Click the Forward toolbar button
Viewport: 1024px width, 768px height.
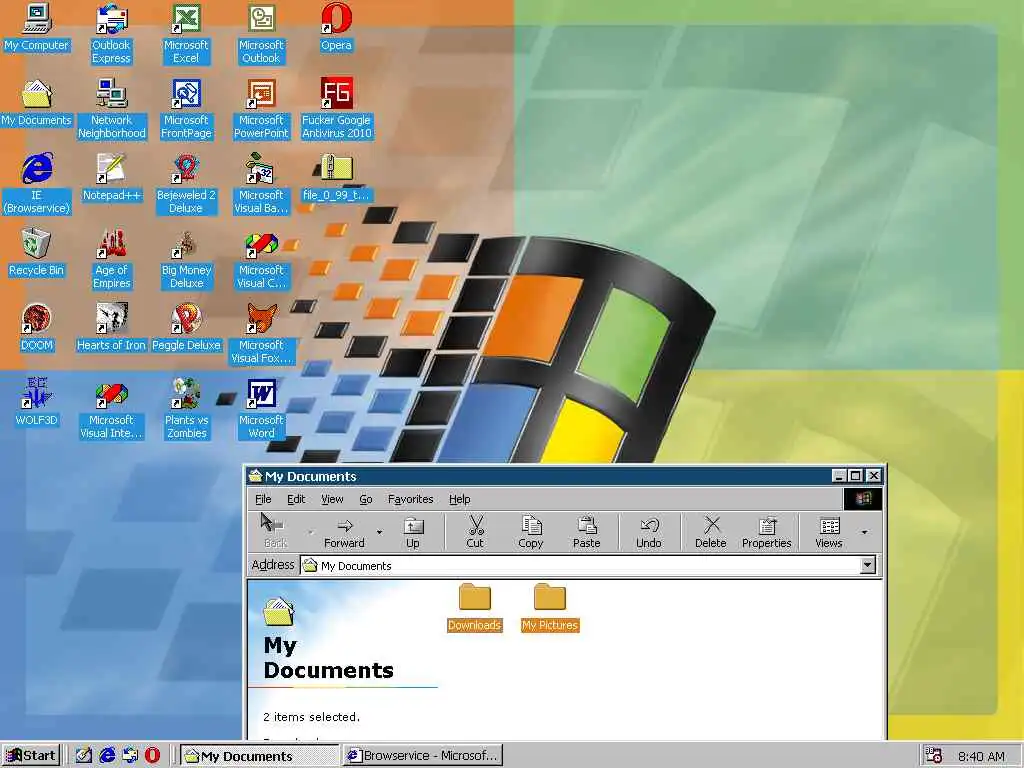344,532
